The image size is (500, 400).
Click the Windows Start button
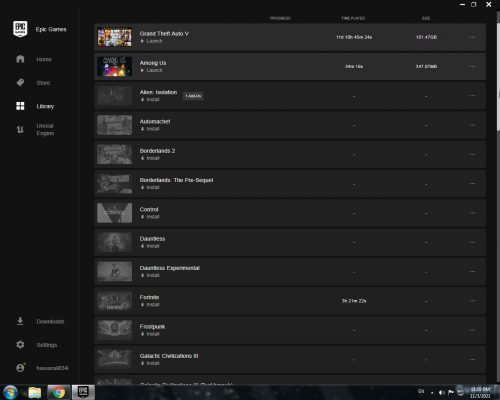click(11, 392)
